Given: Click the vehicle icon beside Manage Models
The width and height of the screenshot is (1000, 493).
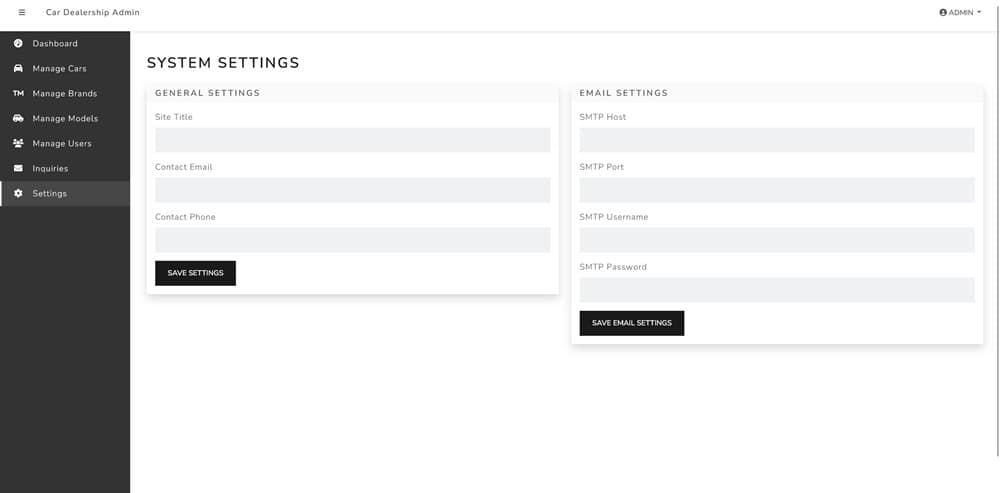Looking at the screenshot, I should point(18,119).
